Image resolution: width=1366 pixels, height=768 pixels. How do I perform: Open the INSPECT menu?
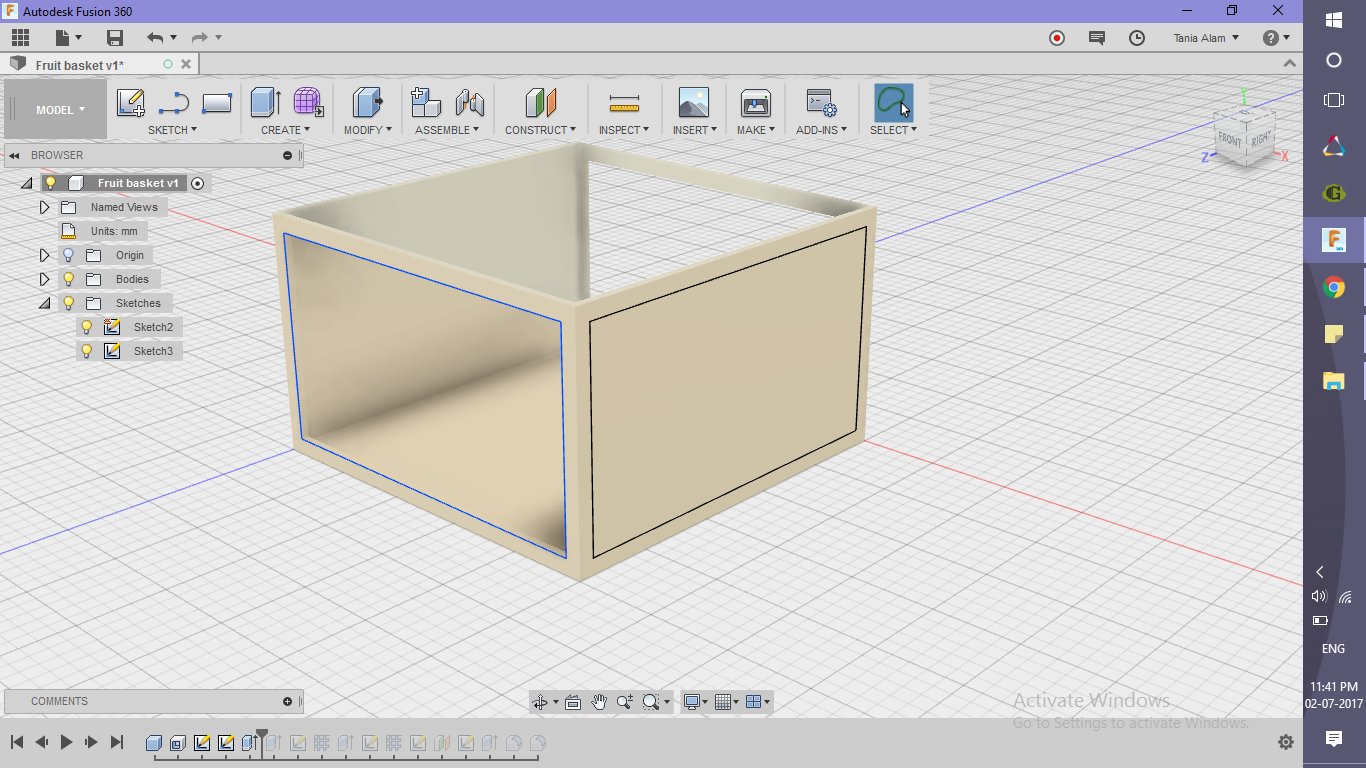(x=624, y=130)
